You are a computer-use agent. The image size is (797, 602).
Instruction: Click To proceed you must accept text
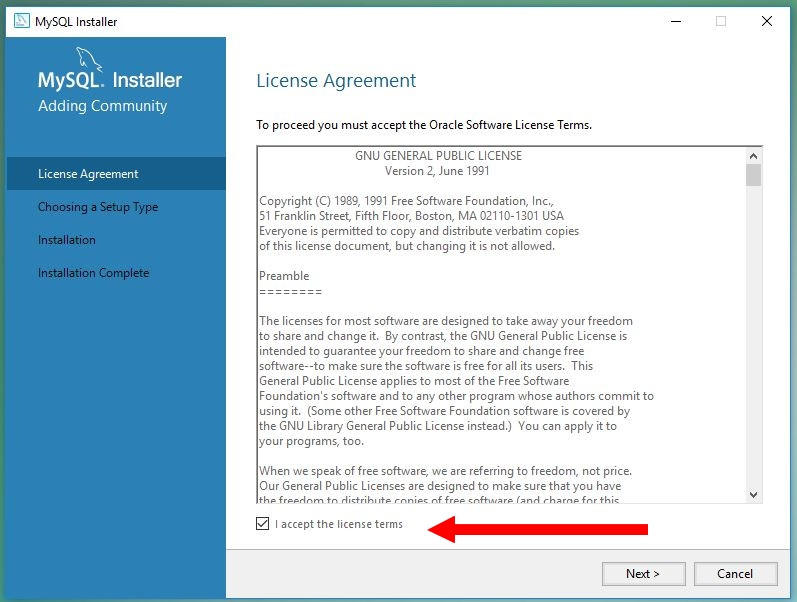[424, 125]
